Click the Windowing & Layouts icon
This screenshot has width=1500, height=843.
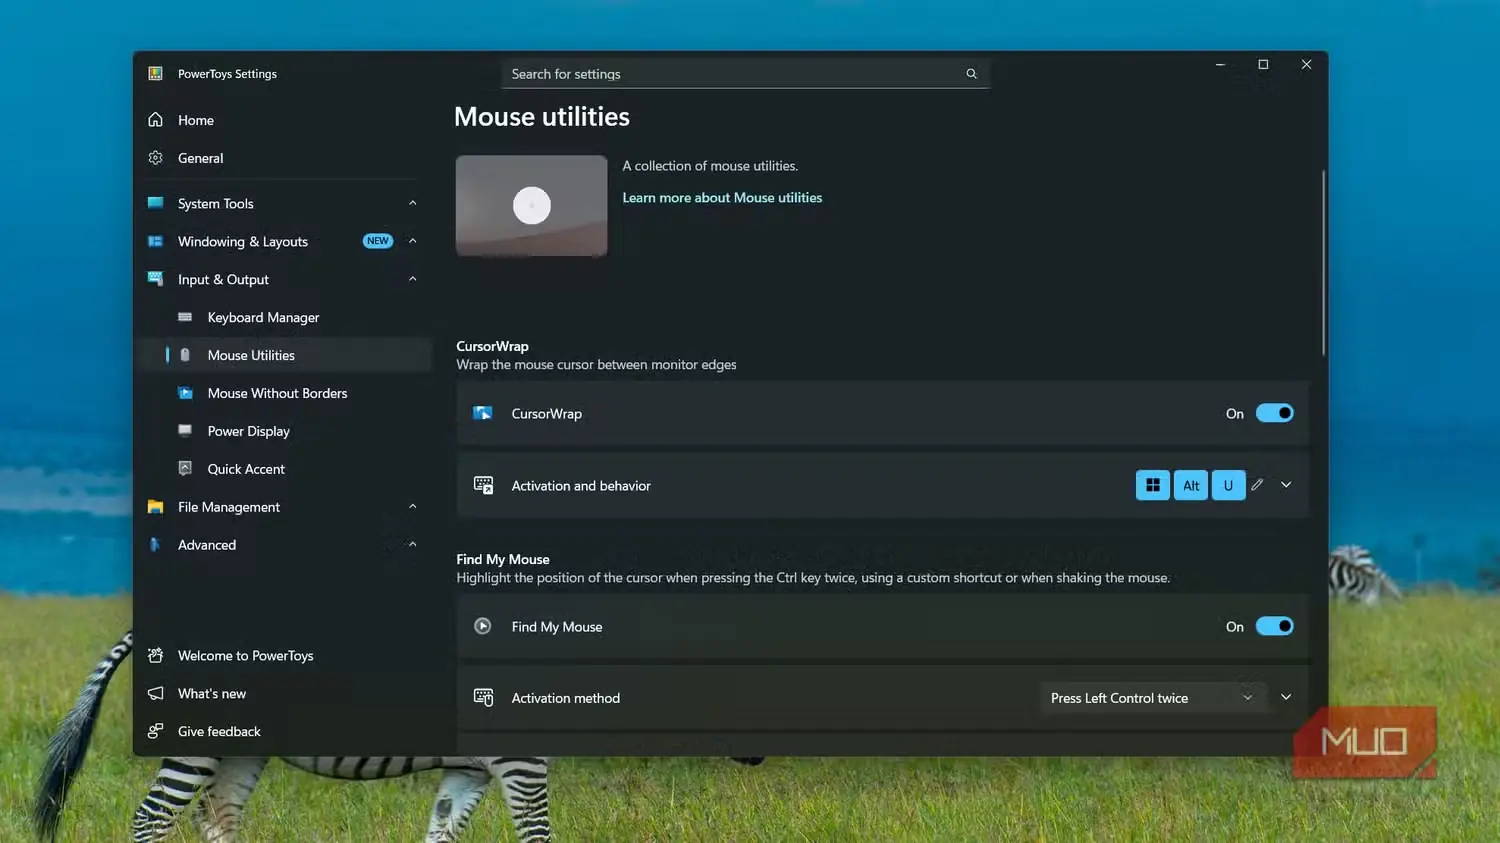155,241
